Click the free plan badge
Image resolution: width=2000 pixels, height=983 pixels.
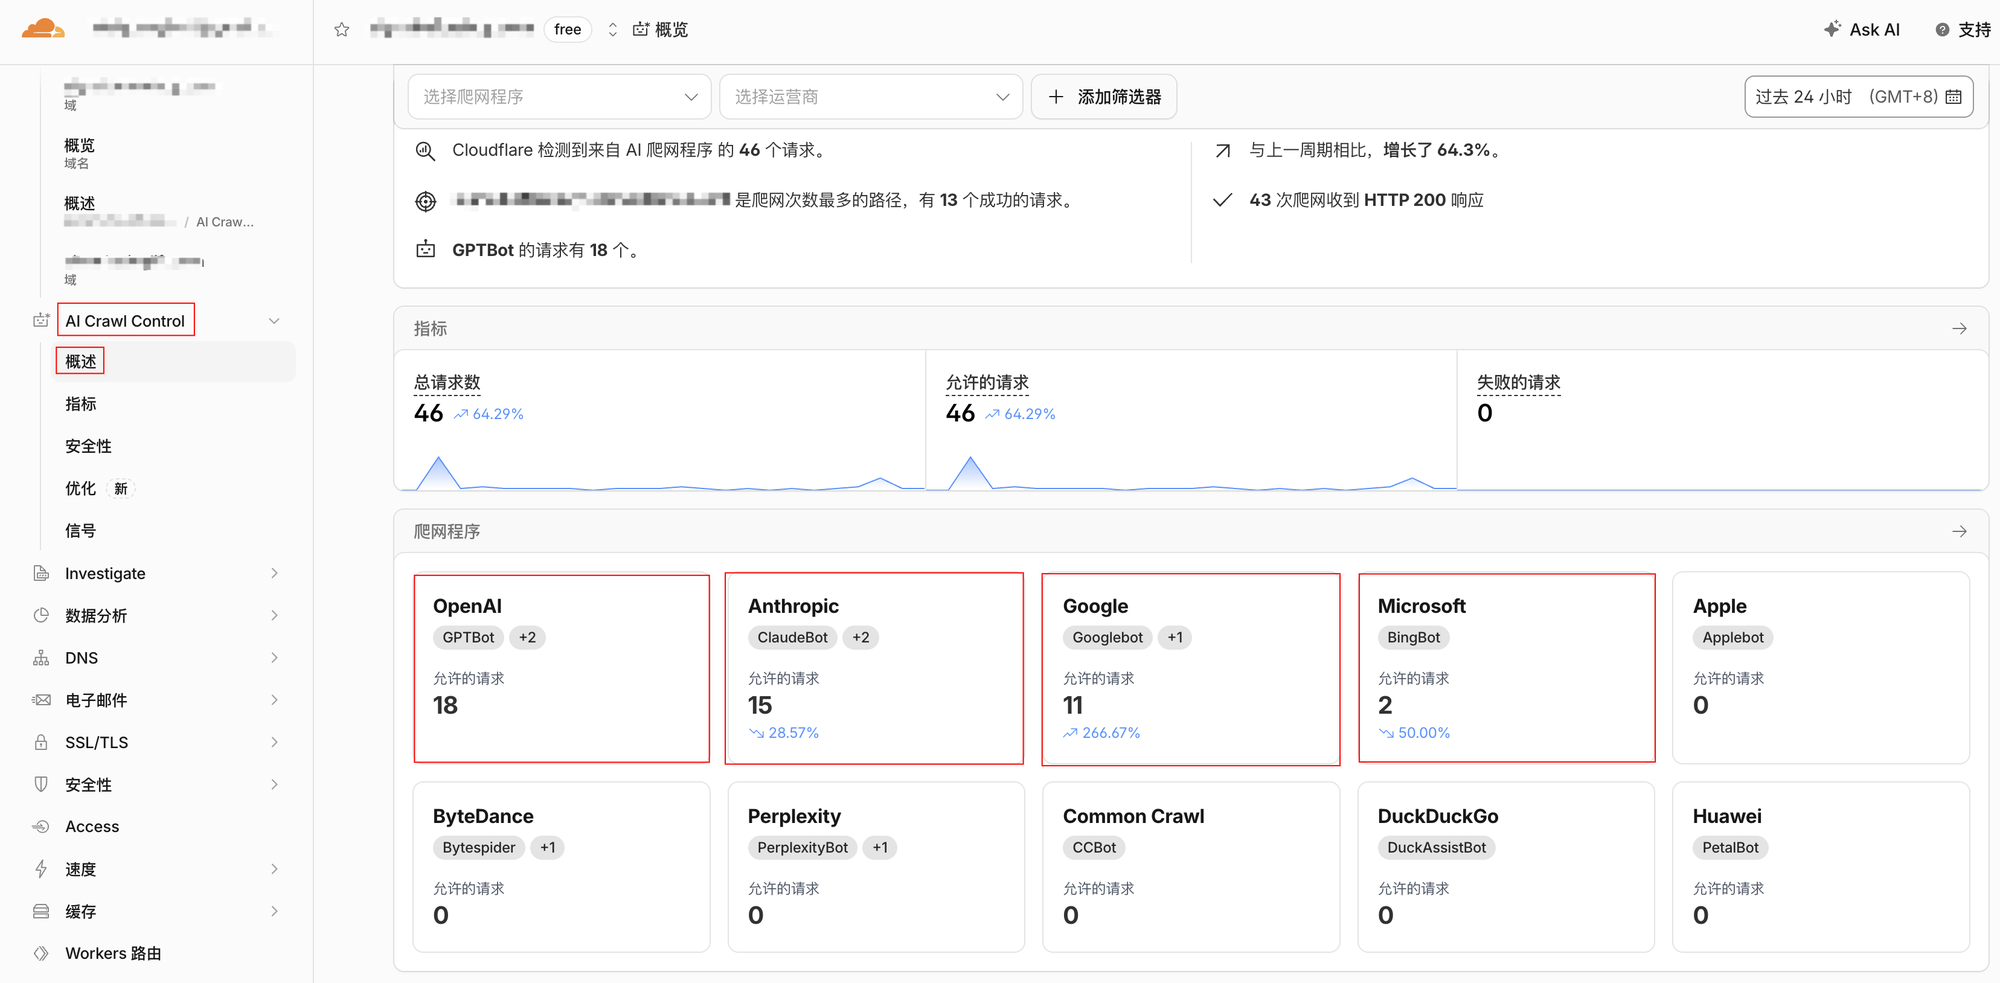click(x=567, y=30)
